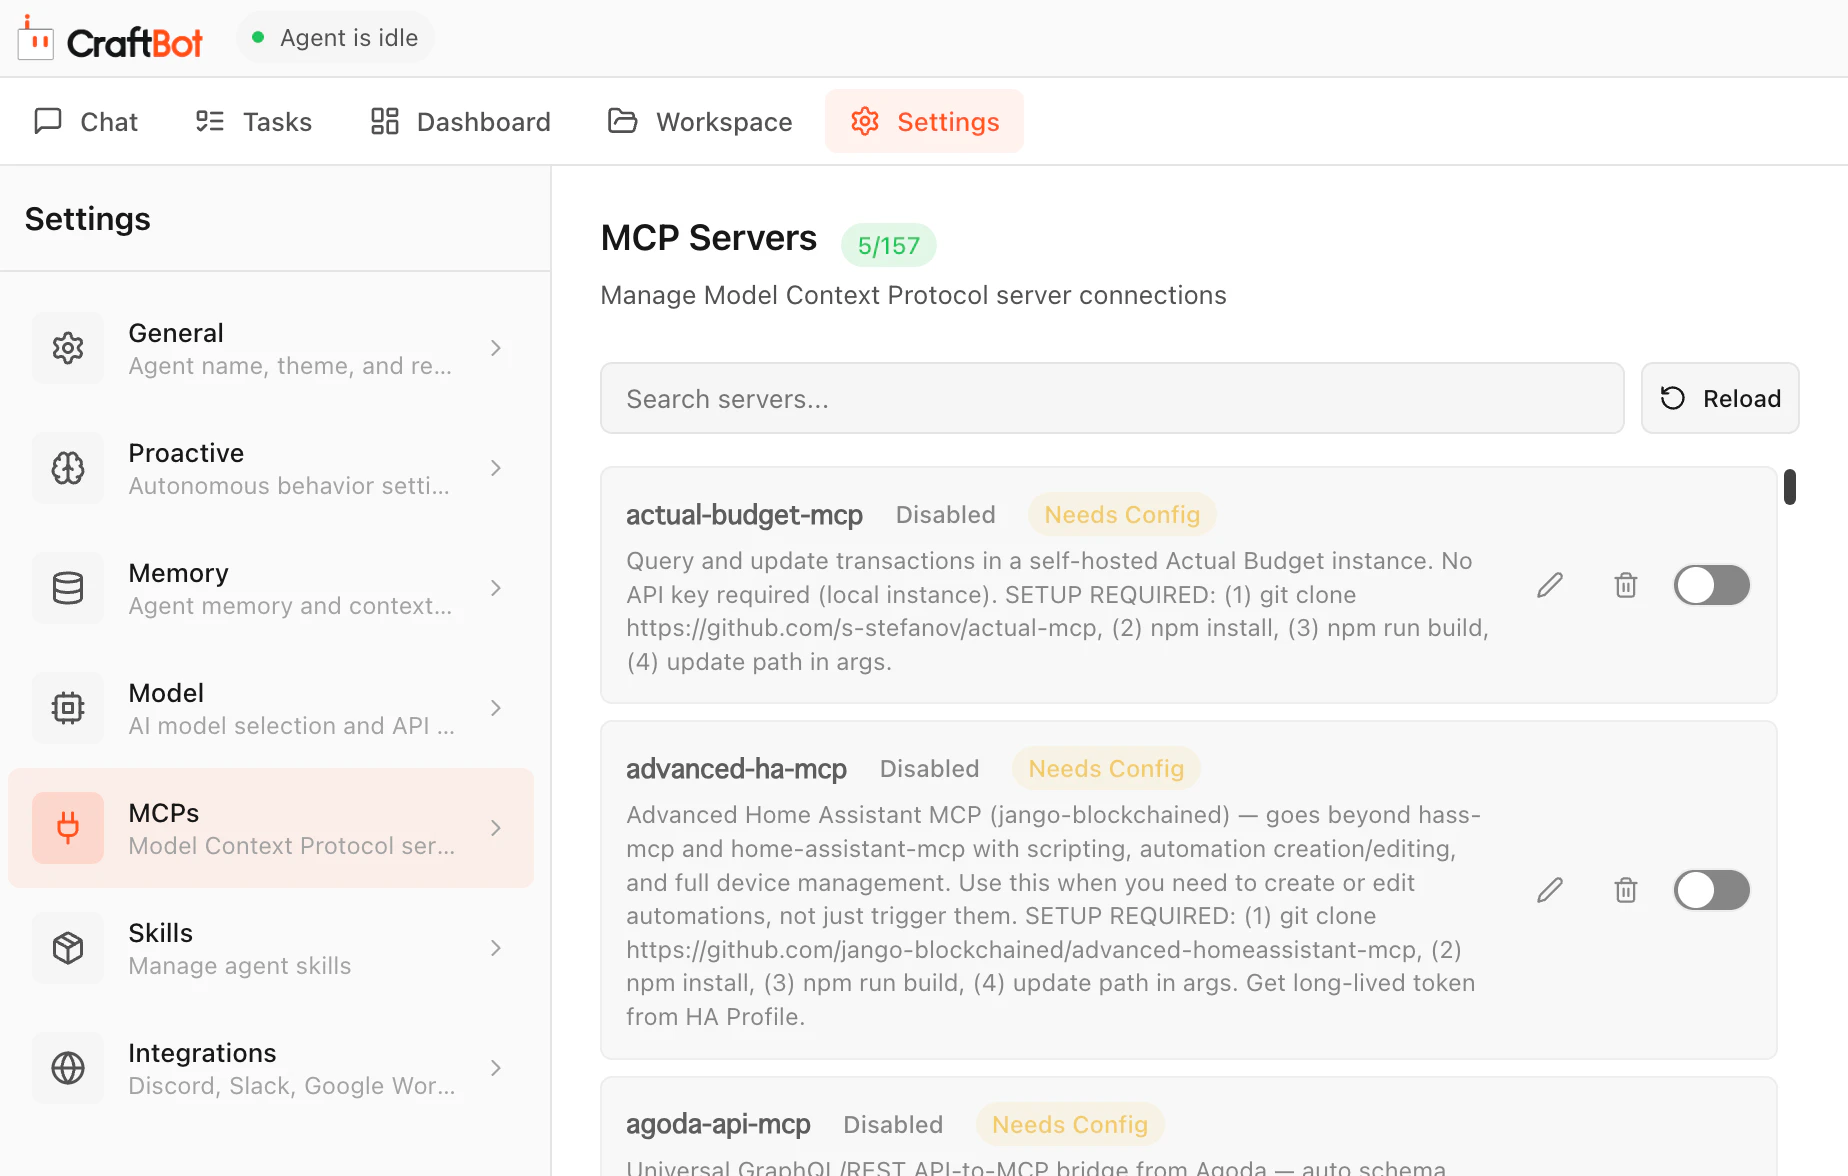Open the Dashboard tab
This screenshot has height=1176, width=1848.
[x=460, y=121]
